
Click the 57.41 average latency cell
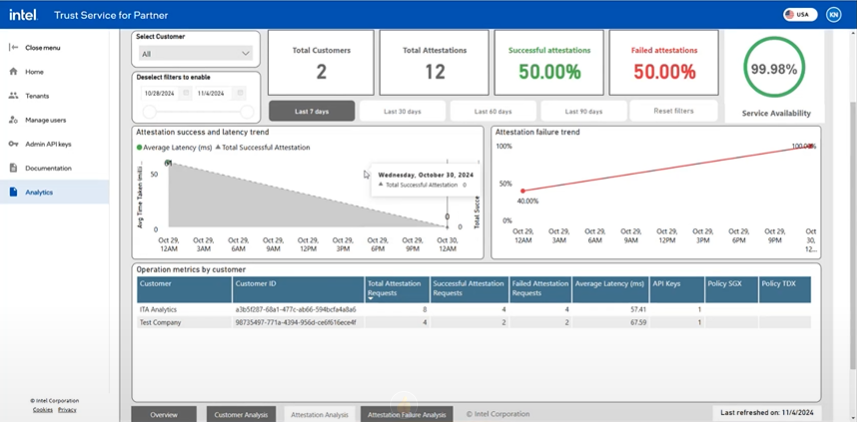tap(611, 309)
